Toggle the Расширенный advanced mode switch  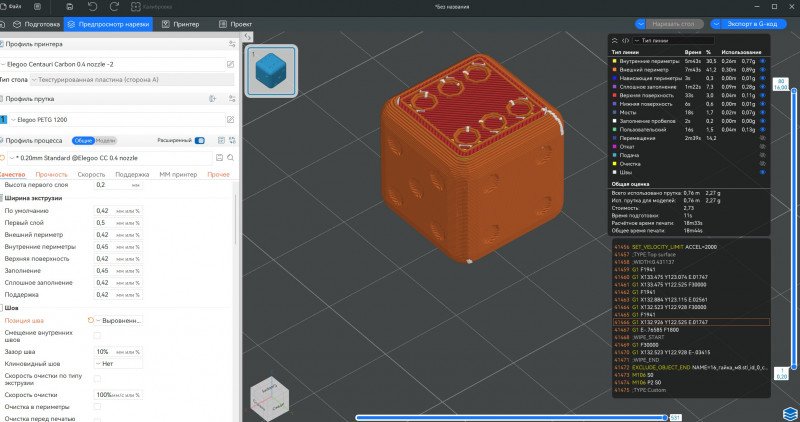(x=200, y=141)
